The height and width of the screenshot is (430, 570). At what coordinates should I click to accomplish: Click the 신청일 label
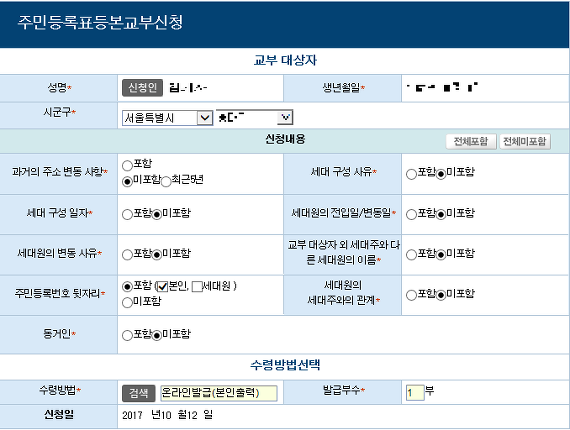[x=59, y=414]
